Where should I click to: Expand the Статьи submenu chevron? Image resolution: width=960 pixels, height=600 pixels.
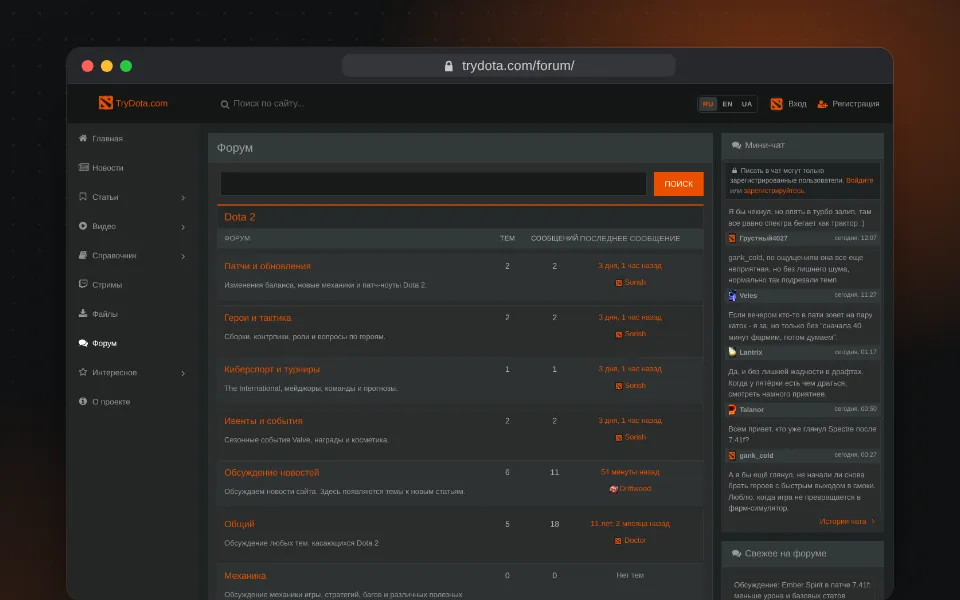[183, 198]
